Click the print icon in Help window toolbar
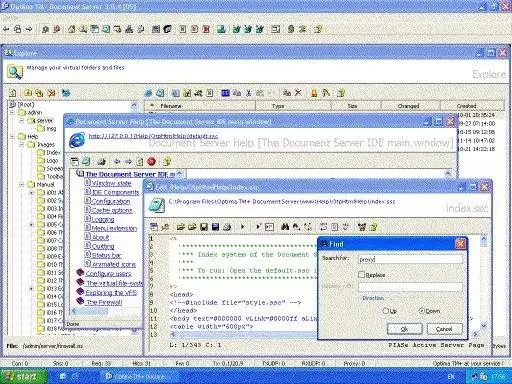The width and height of the screenshot is (512, 384). (102, 162)
